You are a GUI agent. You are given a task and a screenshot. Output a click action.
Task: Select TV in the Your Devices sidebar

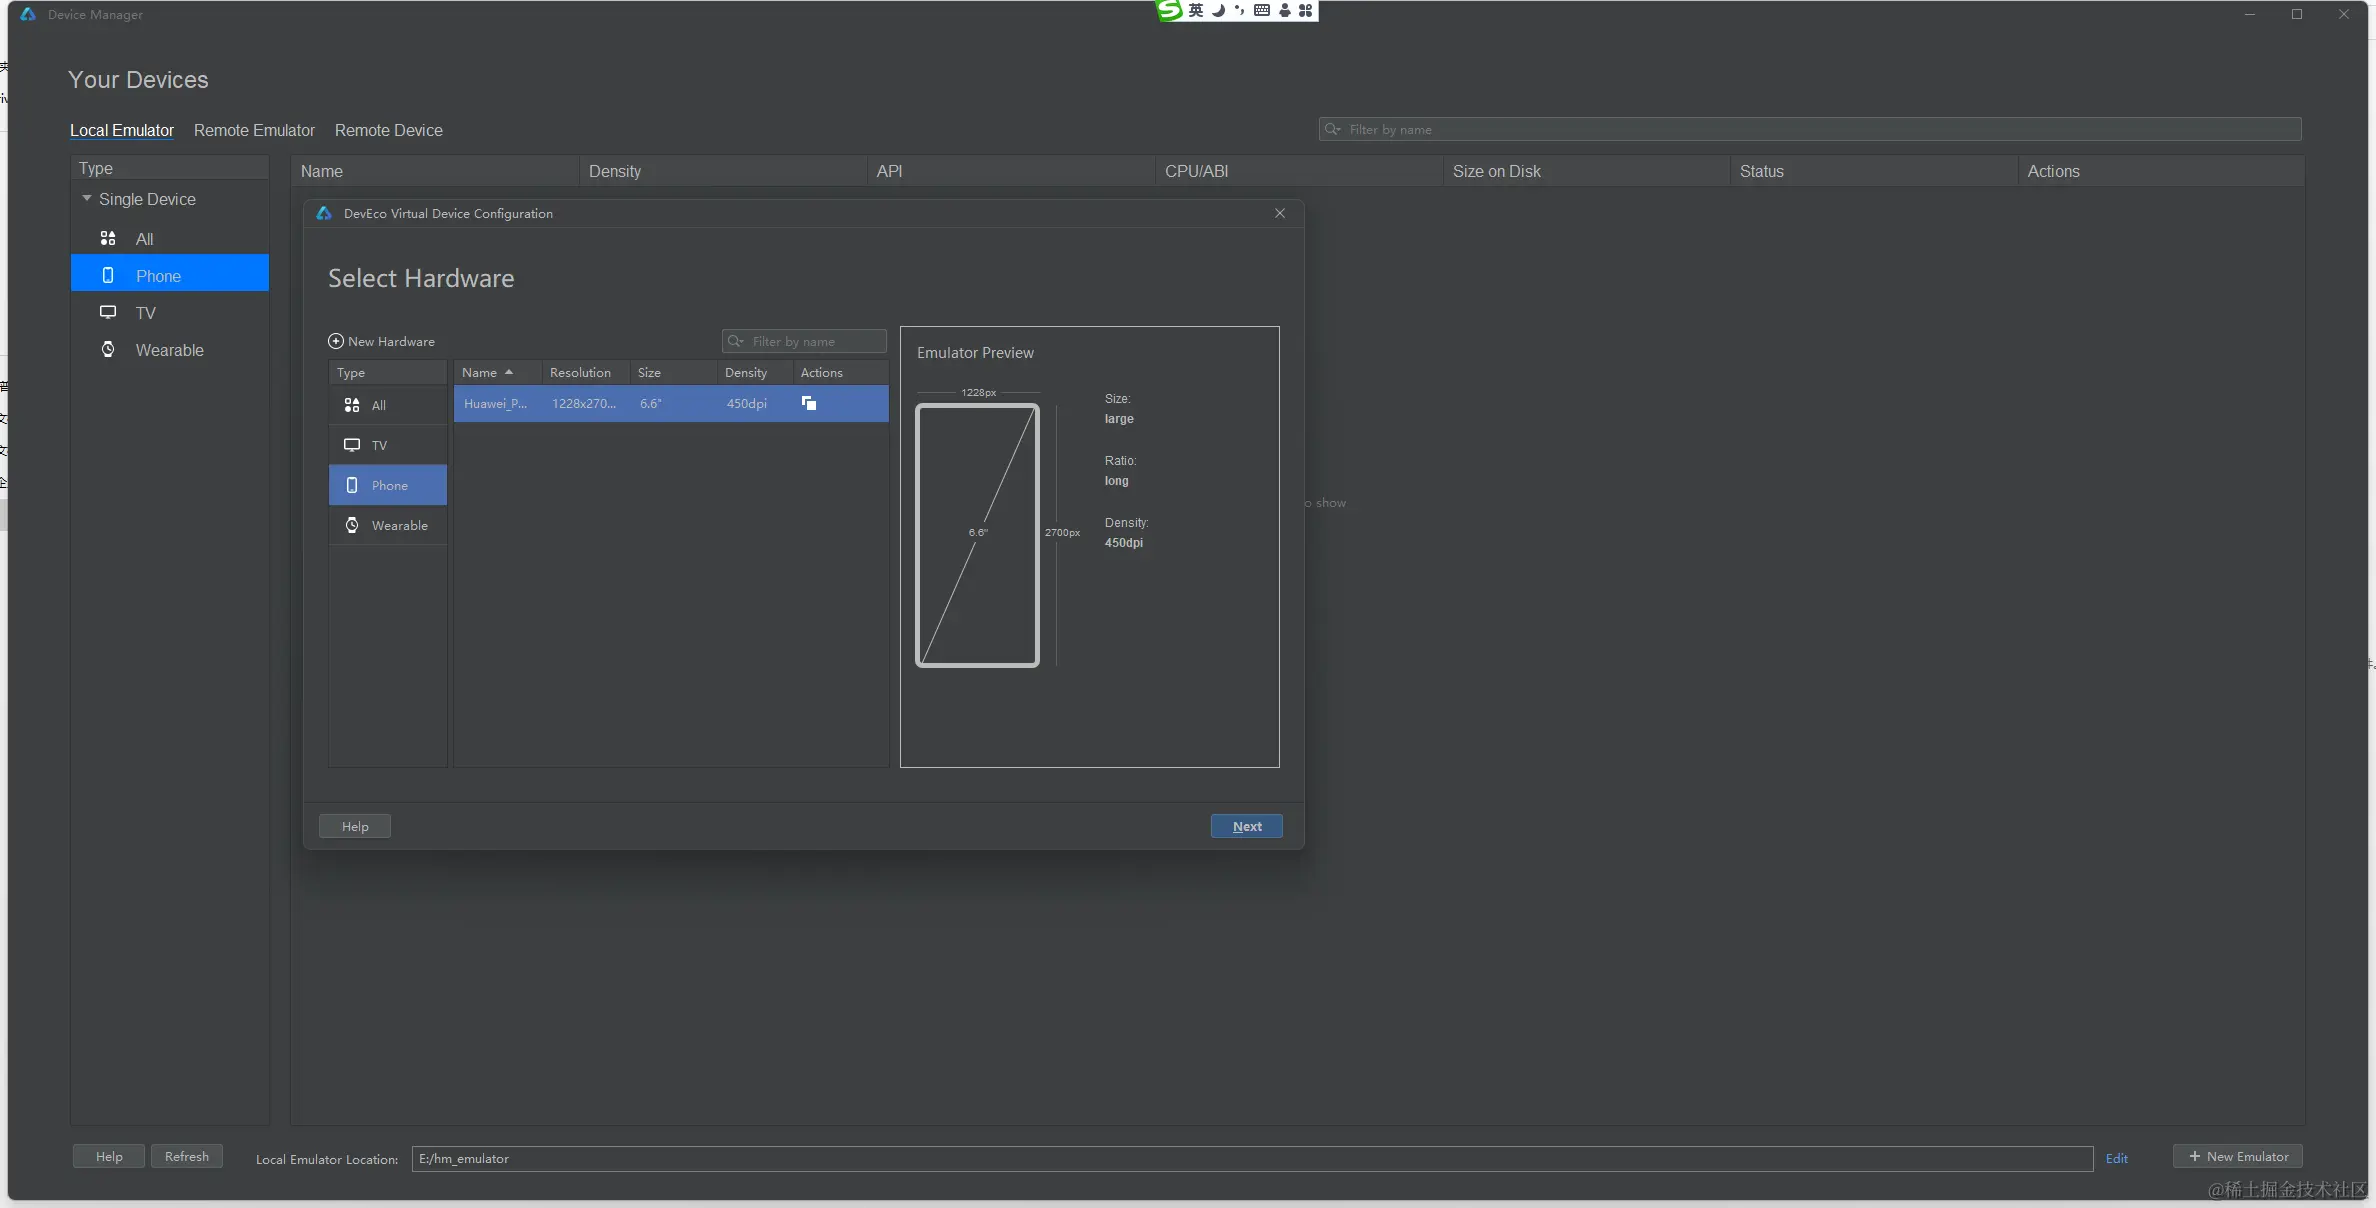[x=146, y=314]
